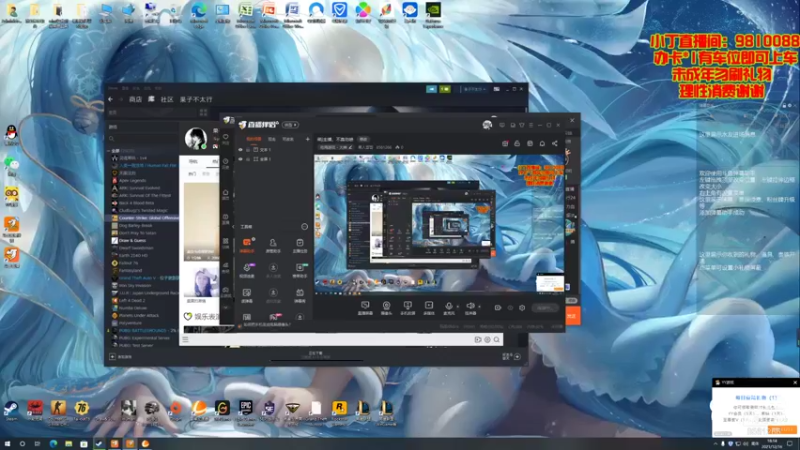Open the 库 tab in Steam
The height and width of the screenshot is (450, 800).
(151, 99)
